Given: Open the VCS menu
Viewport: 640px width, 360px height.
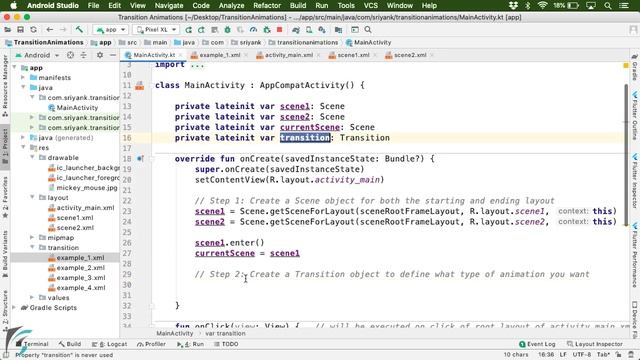Looking at the screenshot, I should pyautogui.click(x=371, y=6).
